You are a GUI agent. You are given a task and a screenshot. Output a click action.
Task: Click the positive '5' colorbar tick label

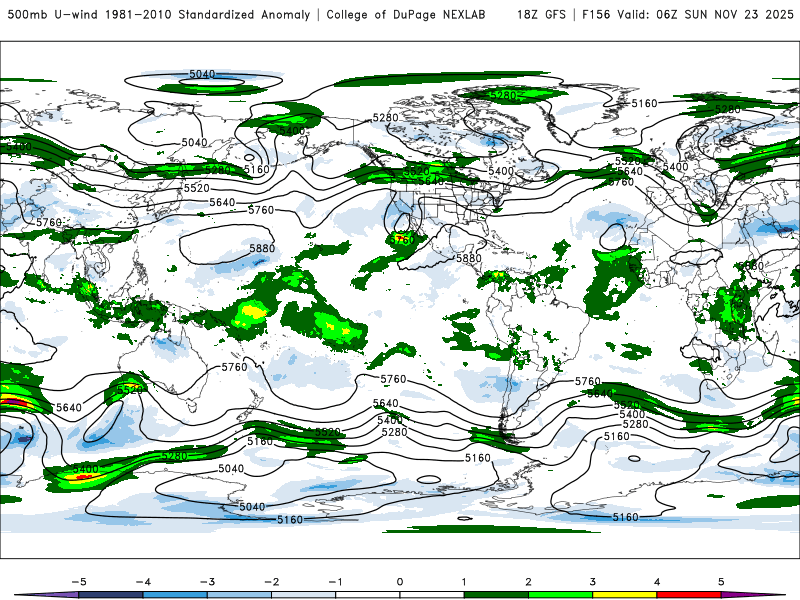[x=721, y=582]
